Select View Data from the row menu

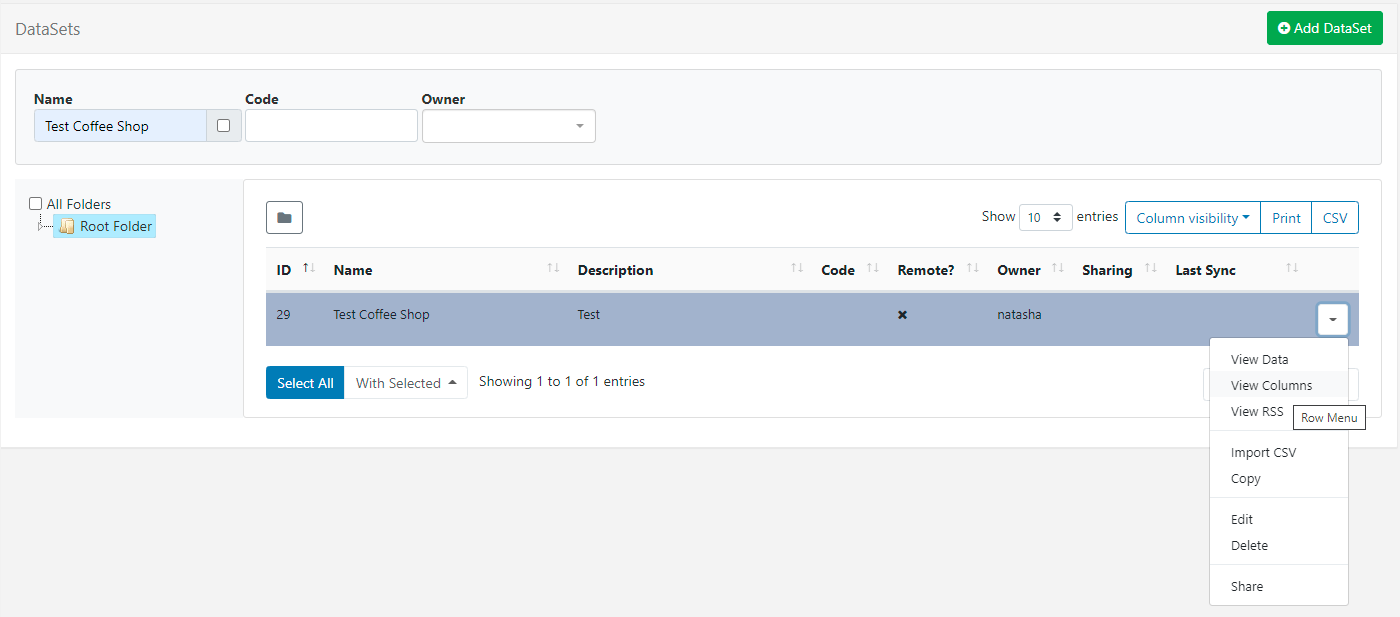[x=1259, y=359]
